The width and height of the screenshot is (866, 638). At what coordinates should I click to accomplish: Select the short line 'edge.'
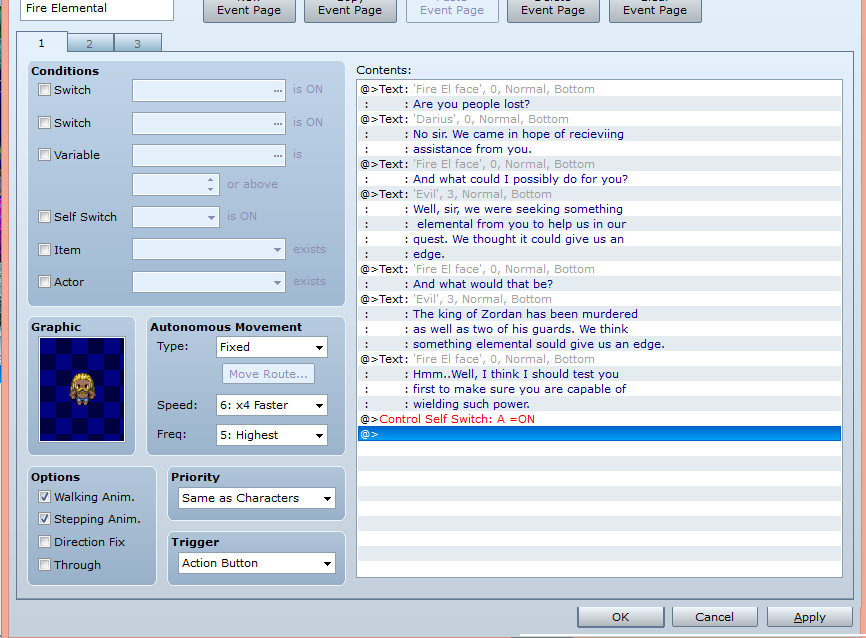click(599, 254)
